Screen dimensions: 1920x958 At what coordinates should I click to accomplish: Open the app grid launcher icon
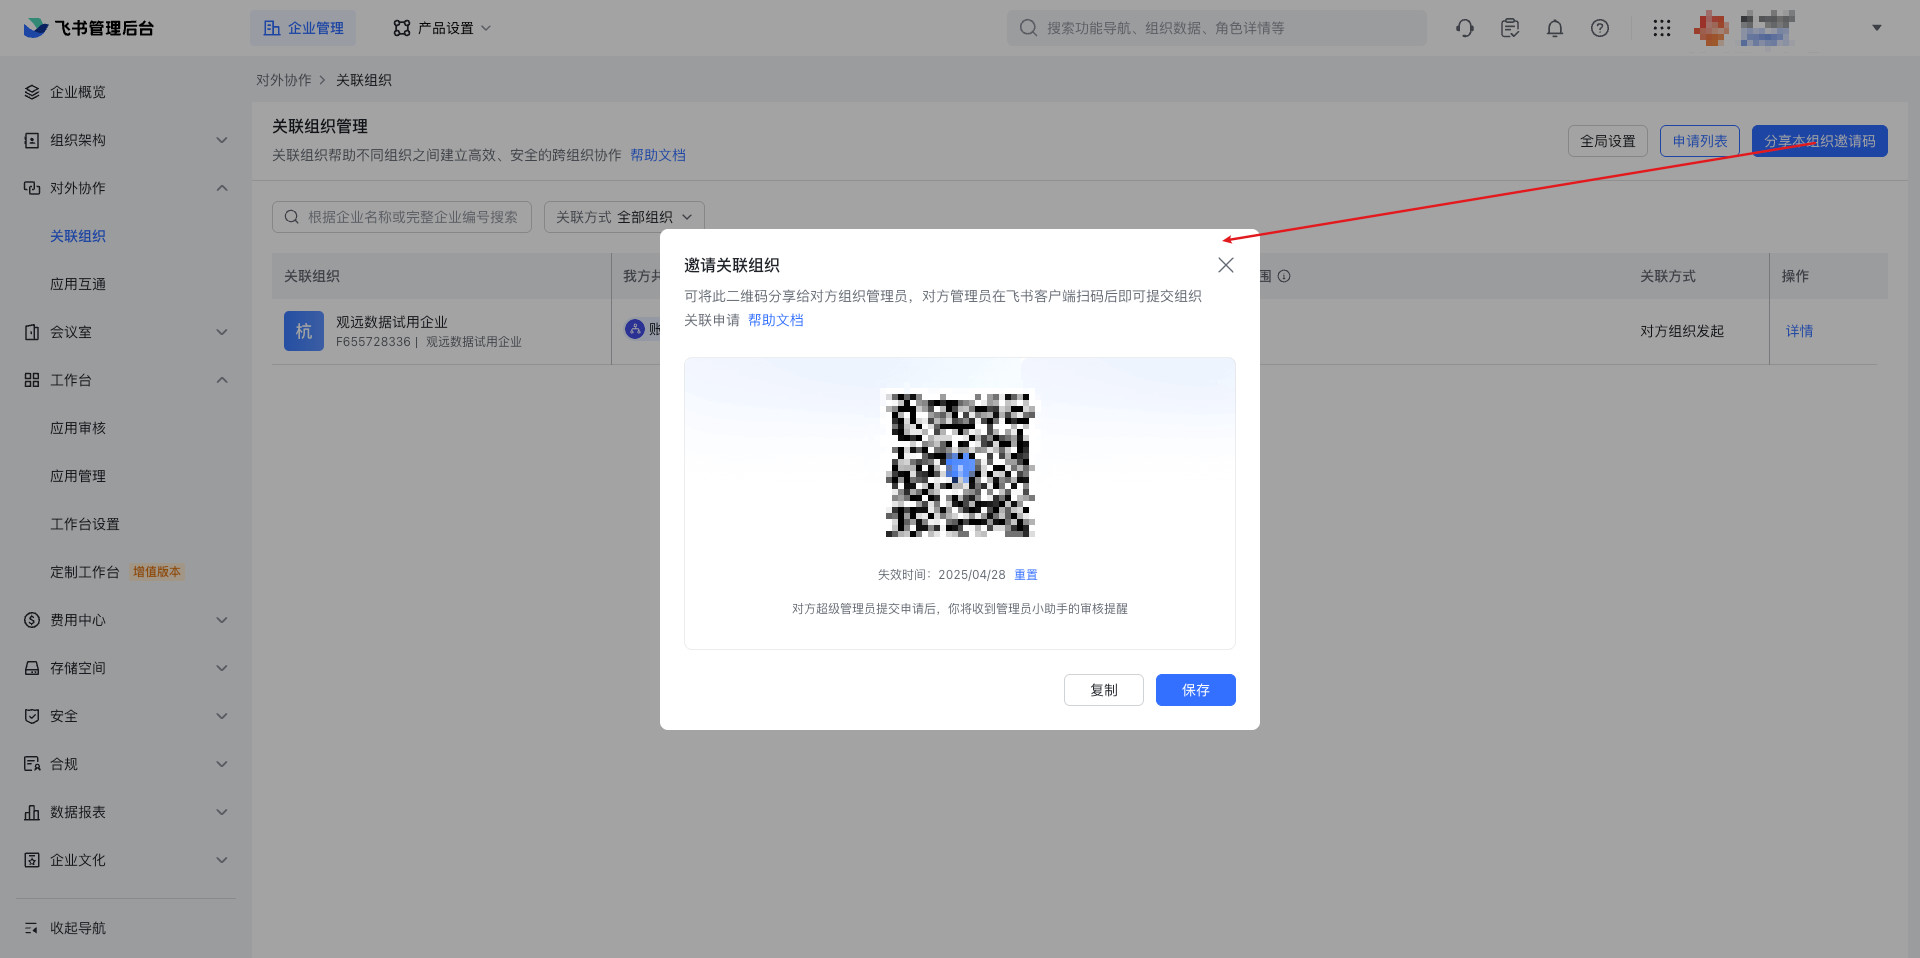pyautogui.click(x=1662, y=28)
